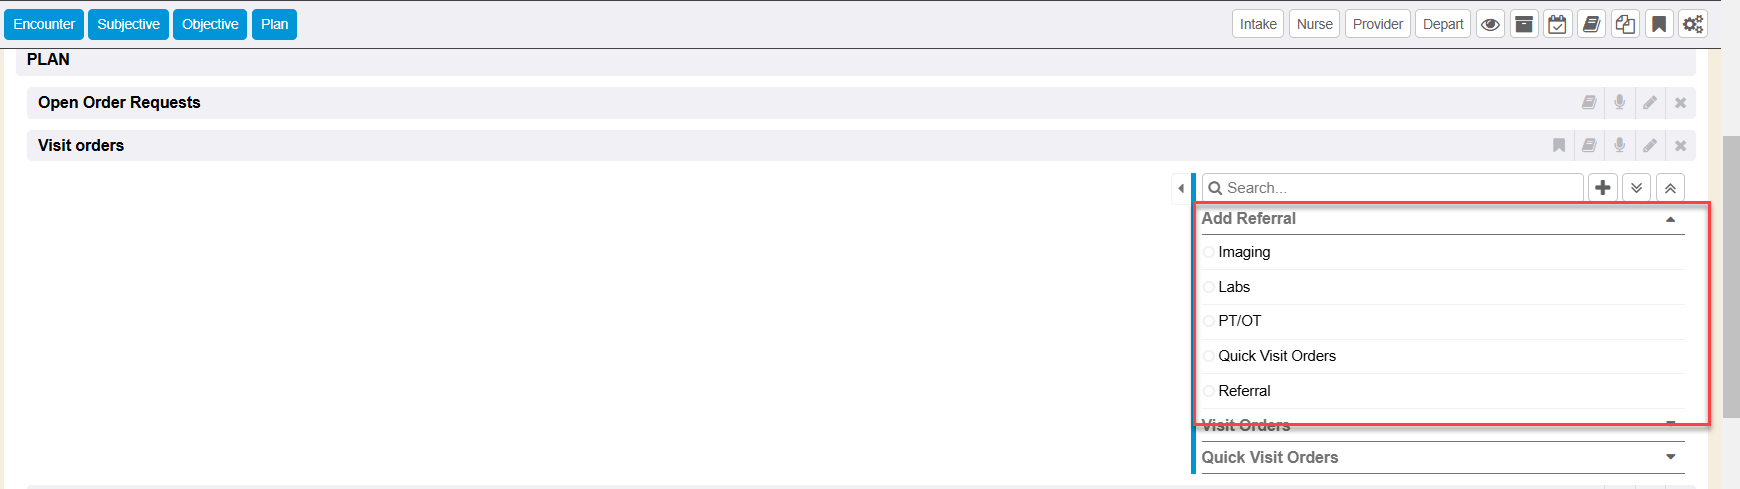Screen dimensions: 1740x489
Task: Click microphone icon in Visit orders header
Action: 1619,146
